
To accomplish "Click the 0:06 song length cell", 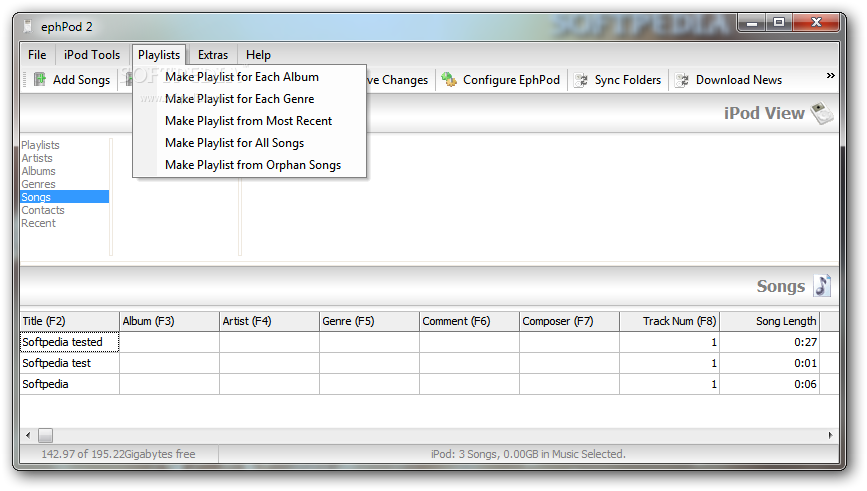I will [x=770, y=384].
